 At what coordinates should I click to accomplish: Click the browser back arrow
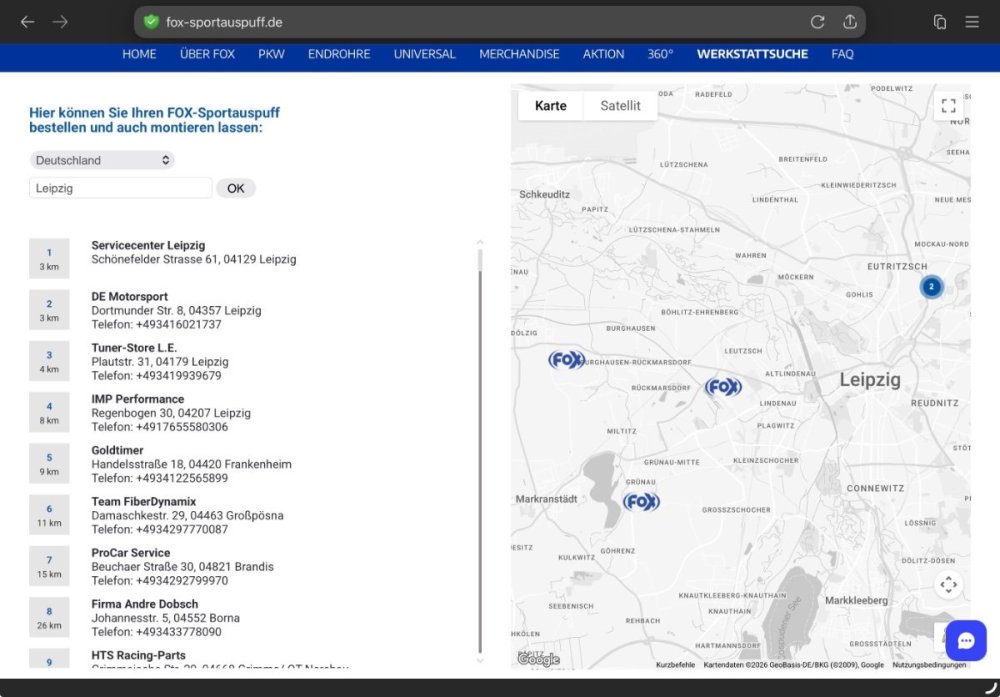click(x=27, y=22)
